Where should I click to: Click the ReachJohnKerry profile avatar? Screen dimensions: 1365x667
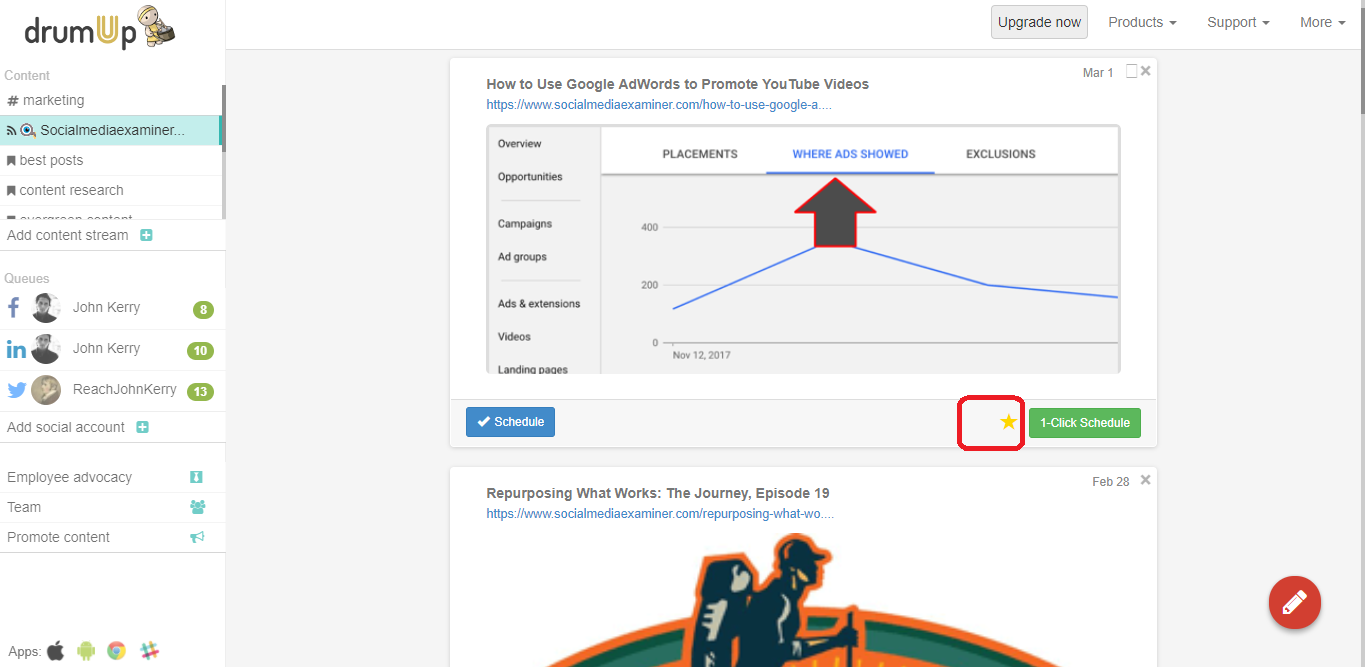46,390
